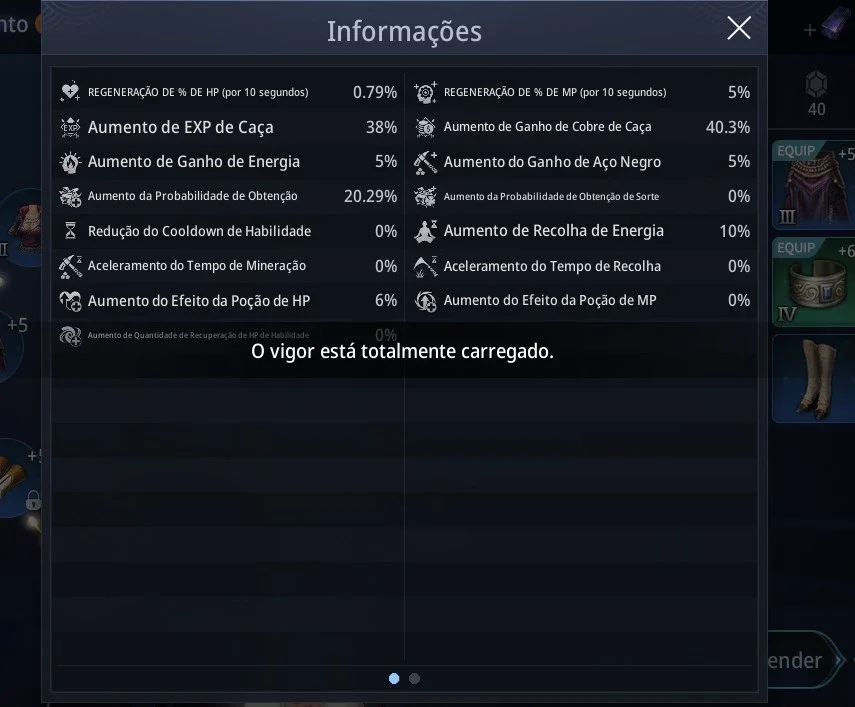
Task: Select the first info page dot
Action: [394, 679]
